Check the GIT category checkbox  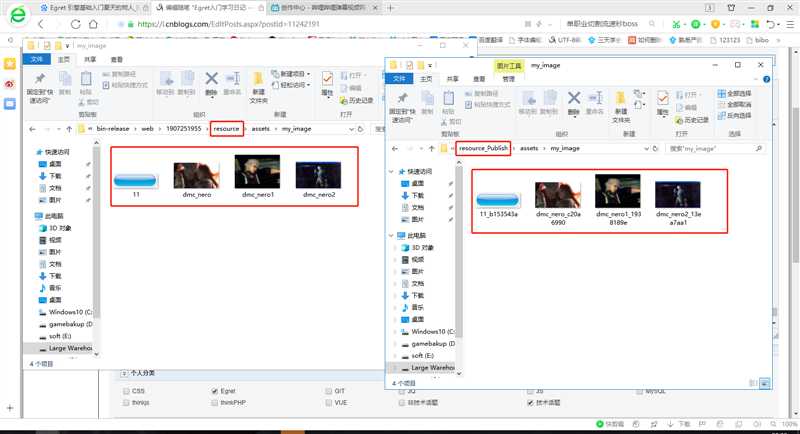click(329, 391)
